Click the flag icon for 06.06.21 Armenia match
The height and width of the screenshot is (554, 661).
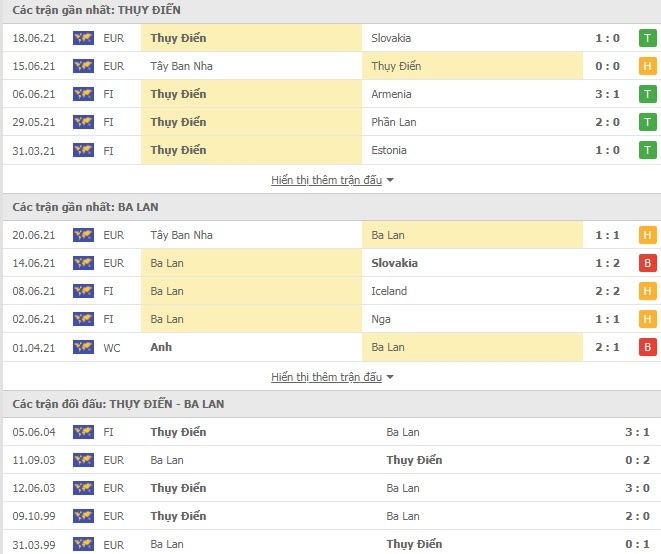(x=83, y=94)
